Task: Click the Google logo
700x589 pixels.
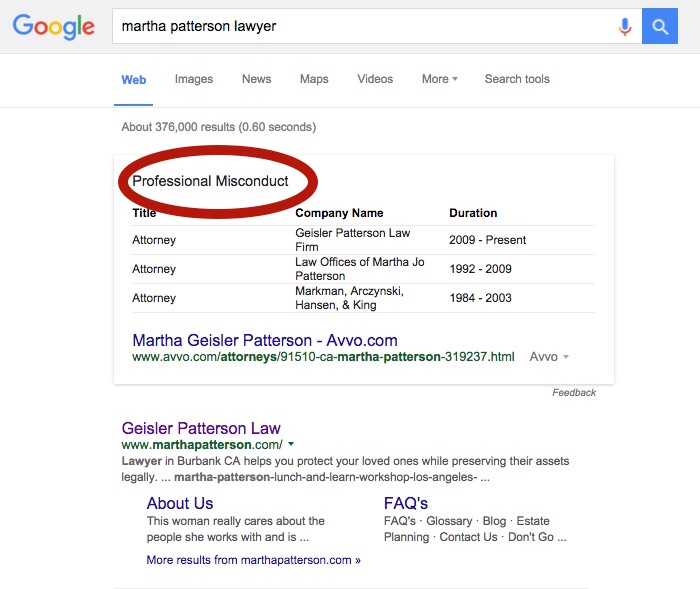Action: (54, 26)
